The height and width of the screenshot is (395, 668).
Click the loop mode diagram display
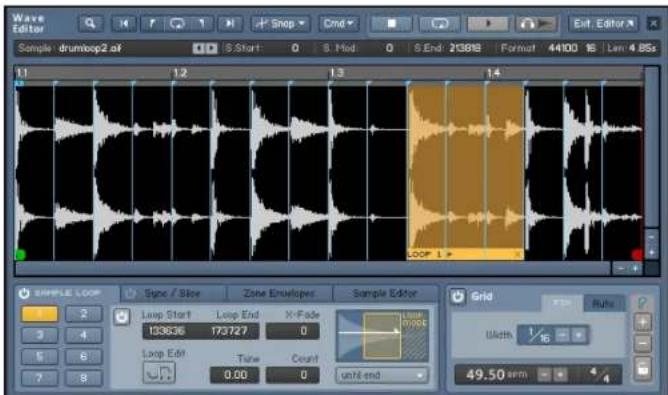382,336
